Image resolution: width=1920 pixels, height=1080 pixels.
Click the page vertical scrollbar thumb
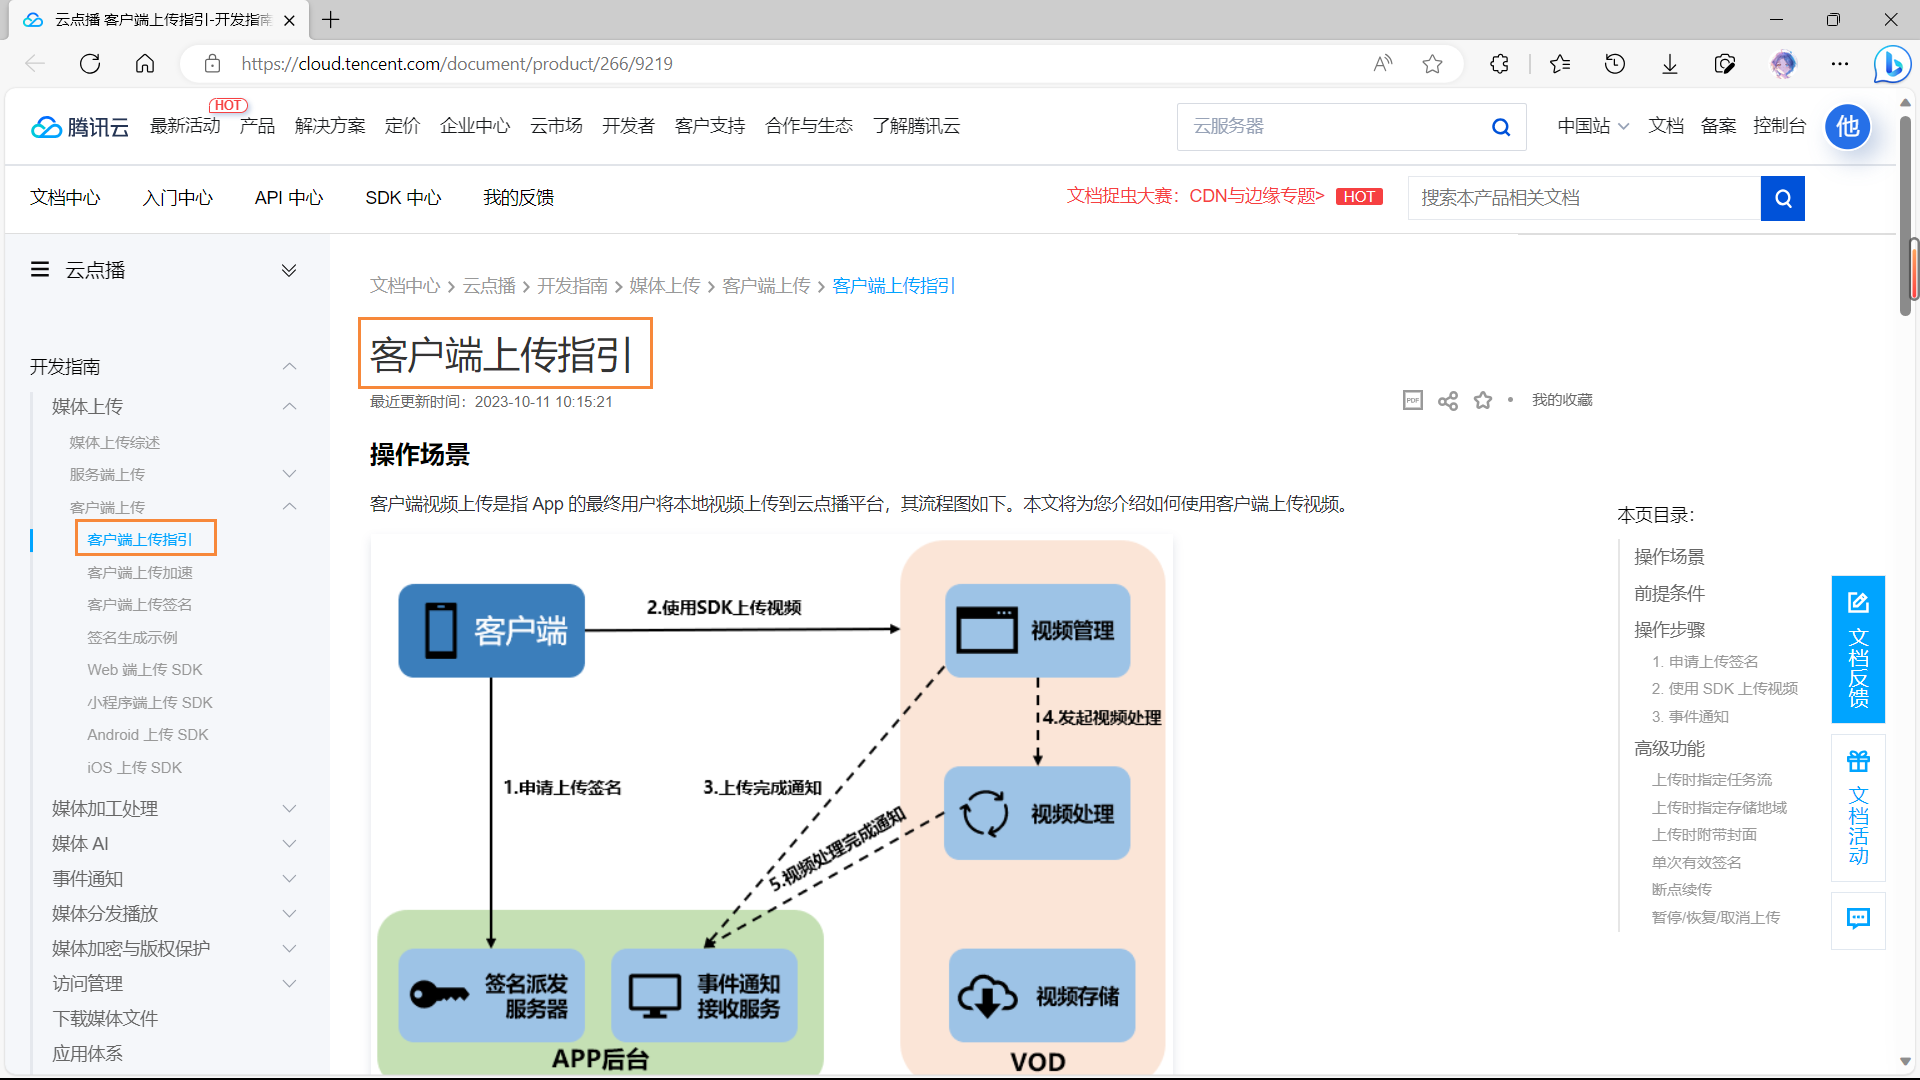click(1906, 215)
